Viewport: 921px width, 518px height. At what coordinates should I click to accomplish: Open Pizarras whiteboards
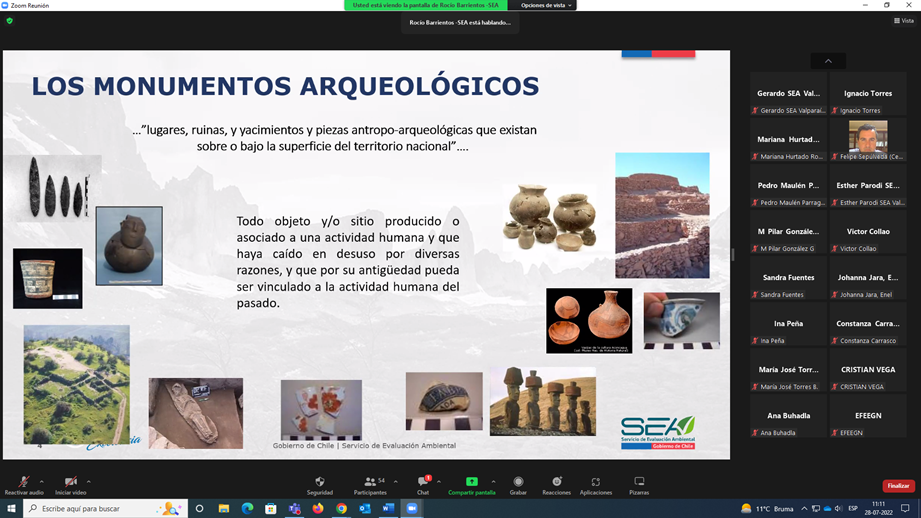(639, 483)
